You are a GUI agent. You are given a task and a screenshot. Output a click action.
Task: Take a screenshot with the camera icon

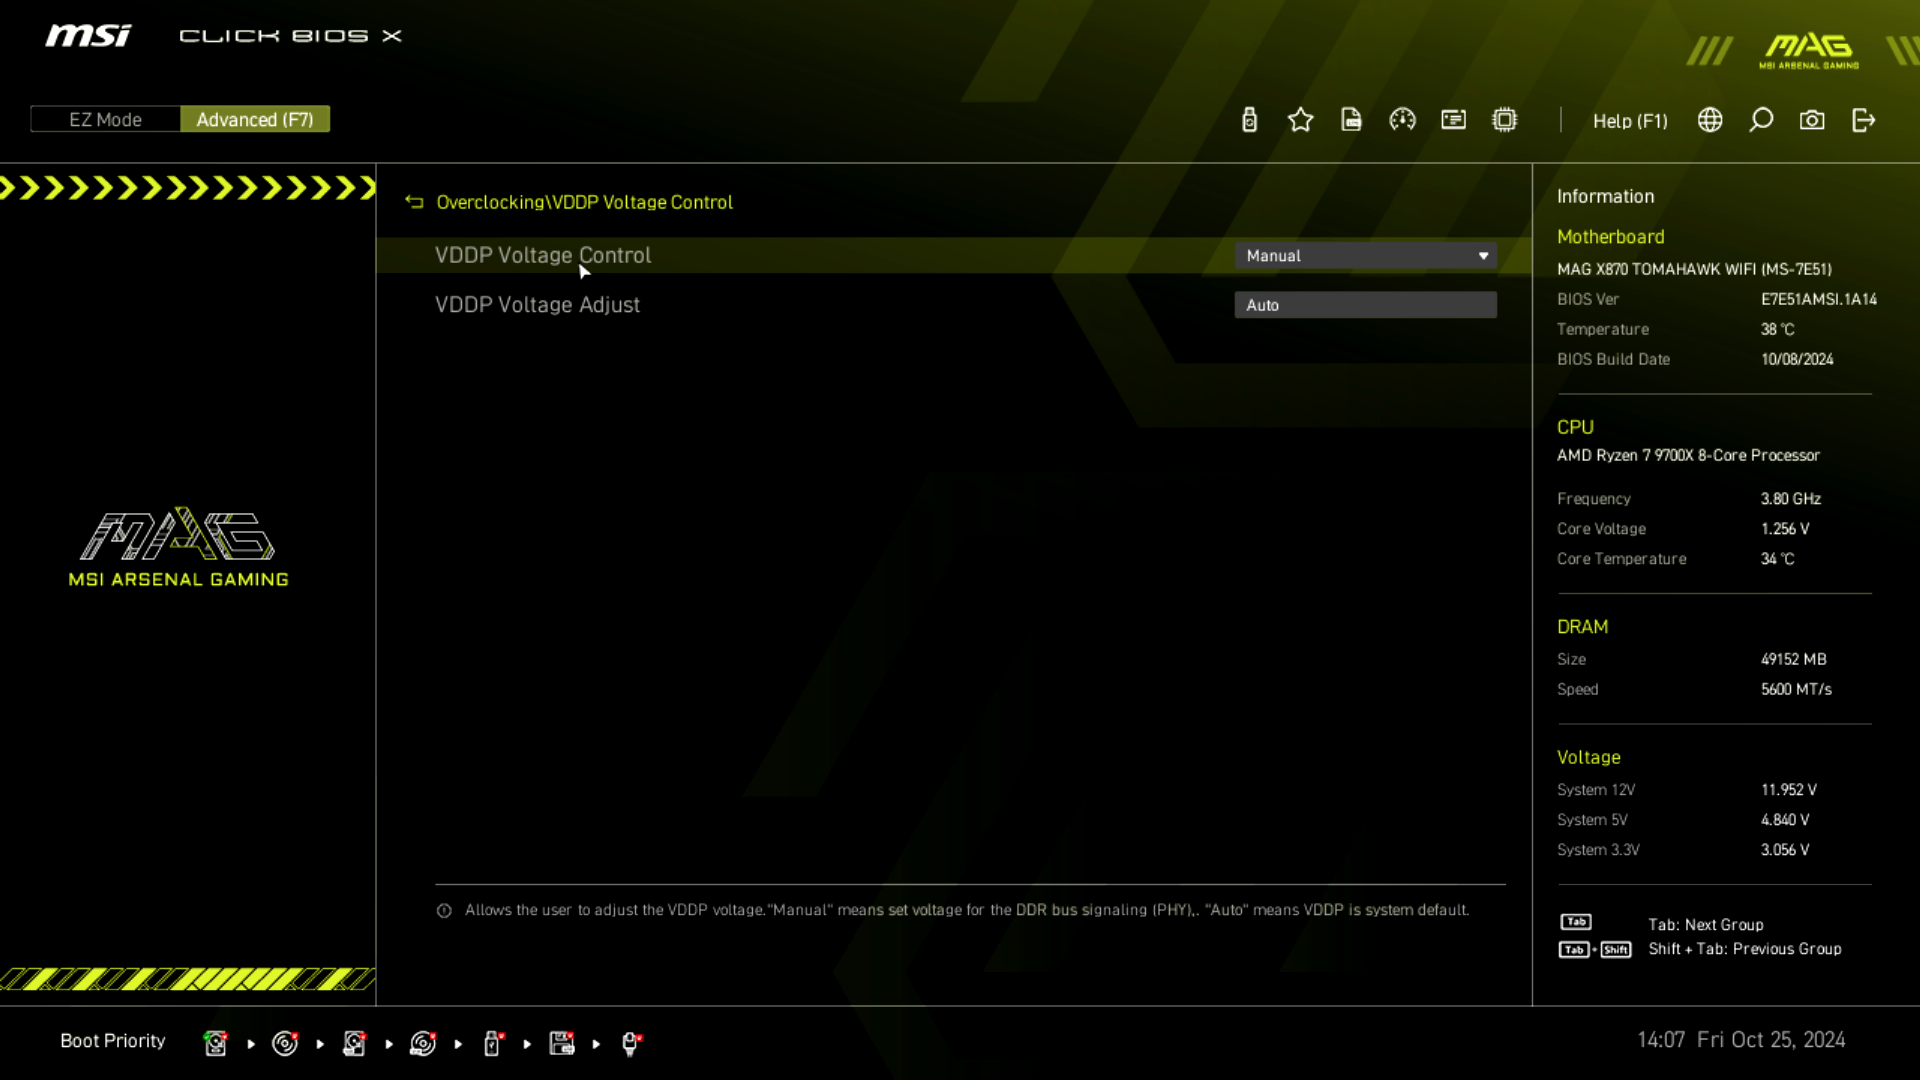coord(1812,120)
